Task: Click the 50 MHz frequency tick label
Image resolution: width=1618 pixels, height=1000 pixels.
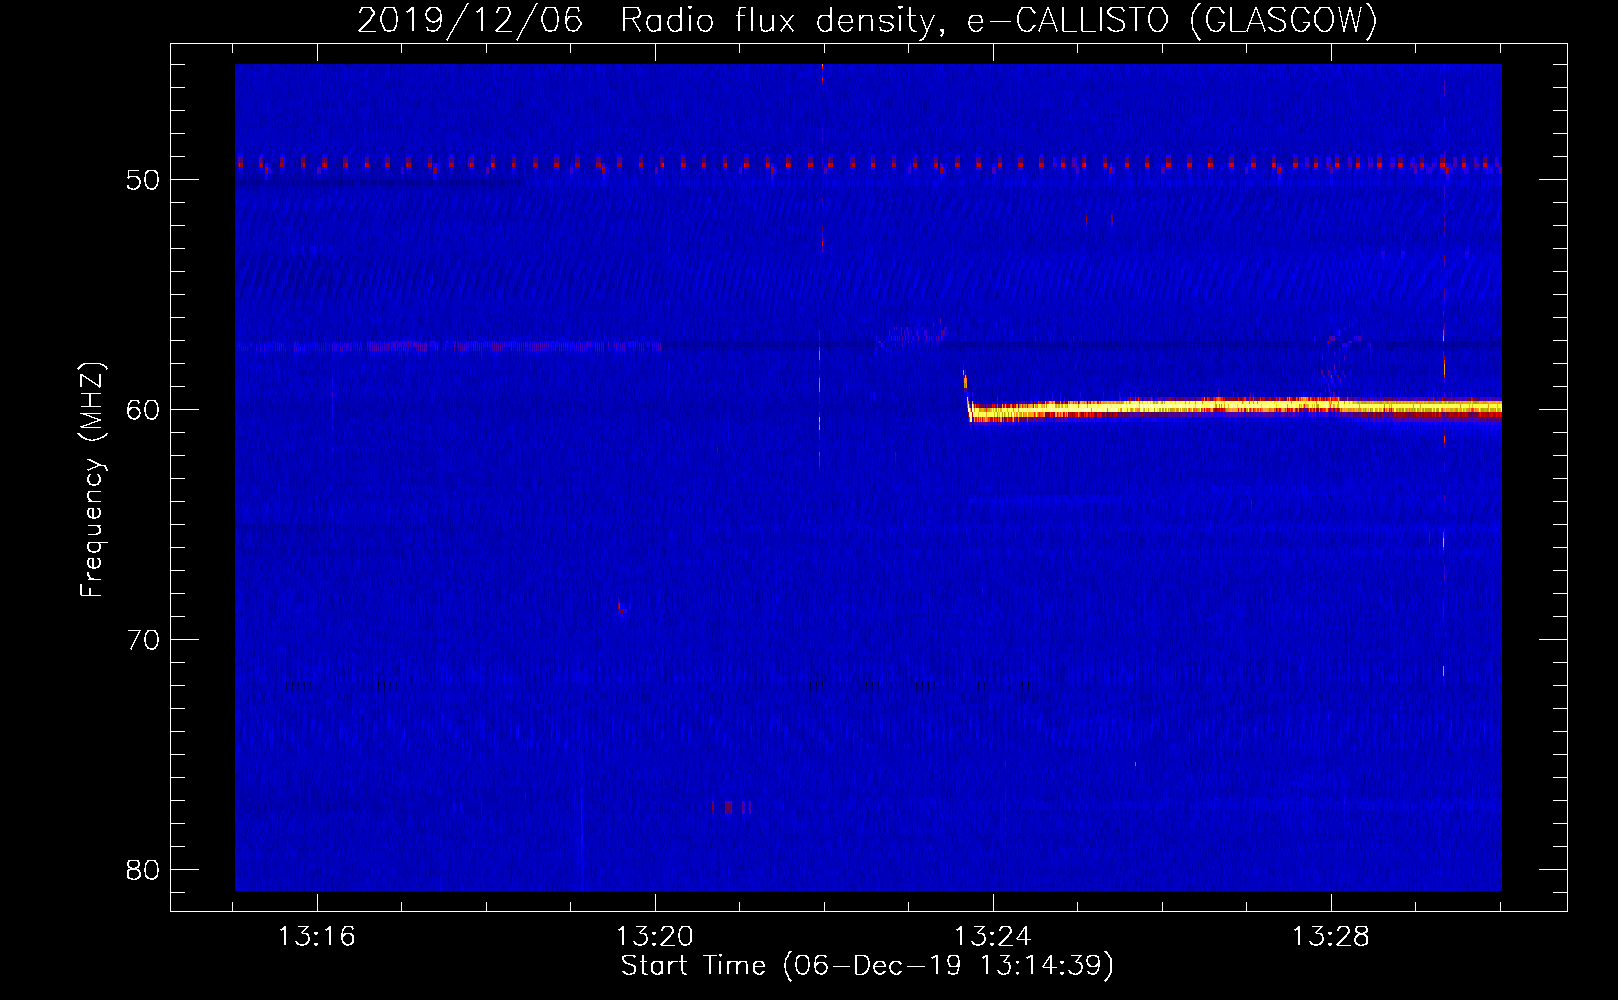Action: tap(144, 180)
